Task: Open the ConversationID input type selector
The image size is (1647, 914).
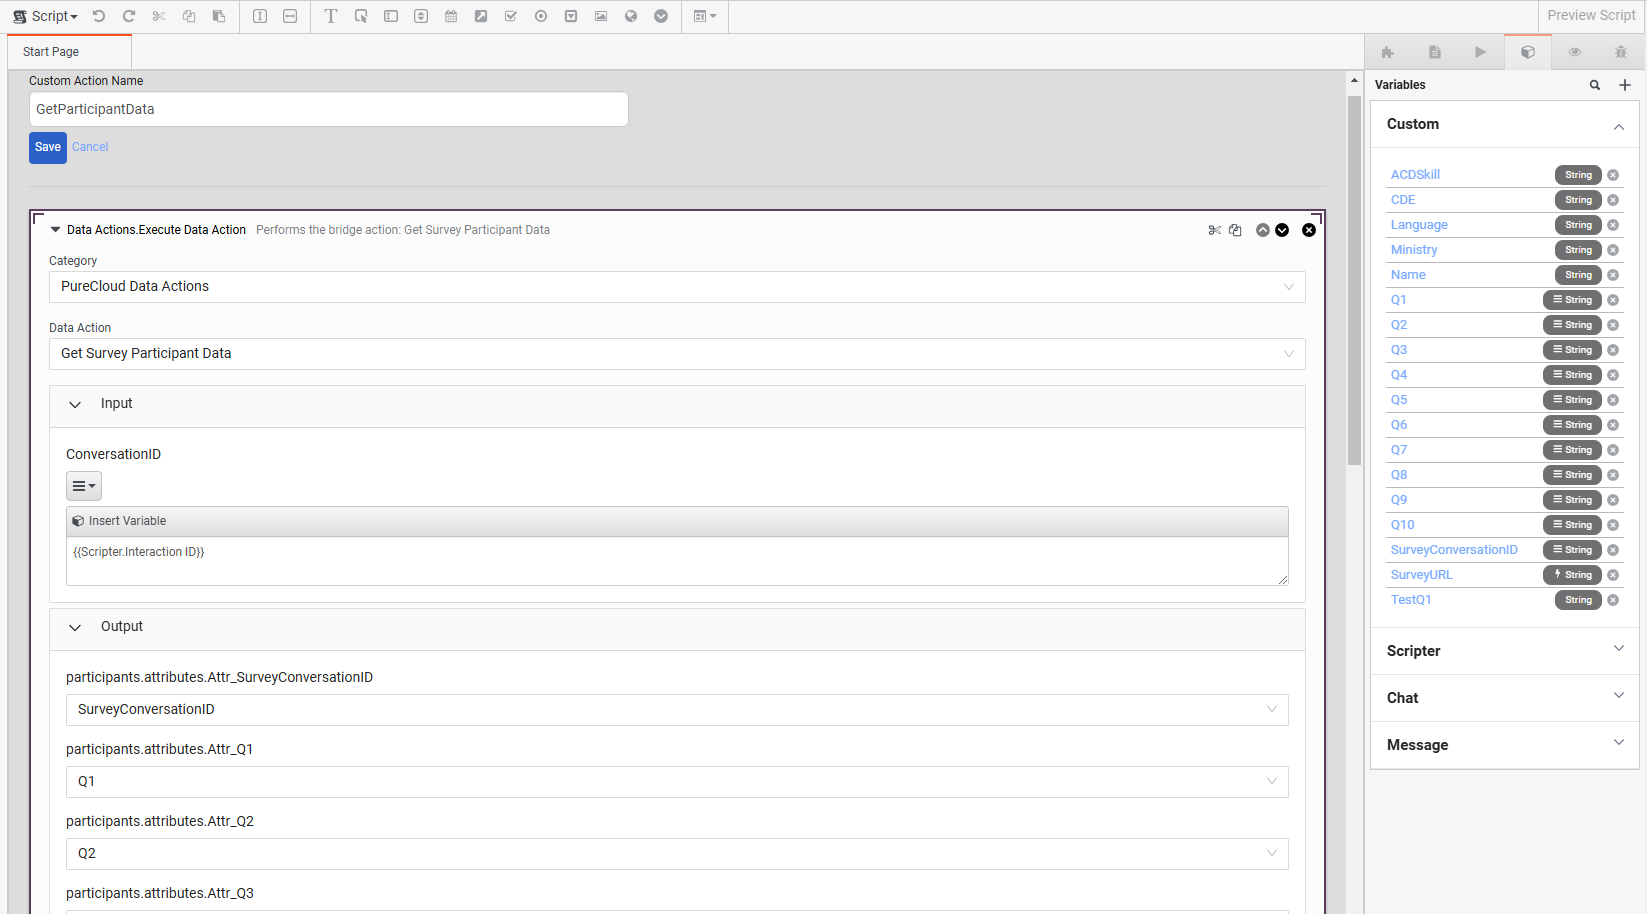Action: pos(84,486)
